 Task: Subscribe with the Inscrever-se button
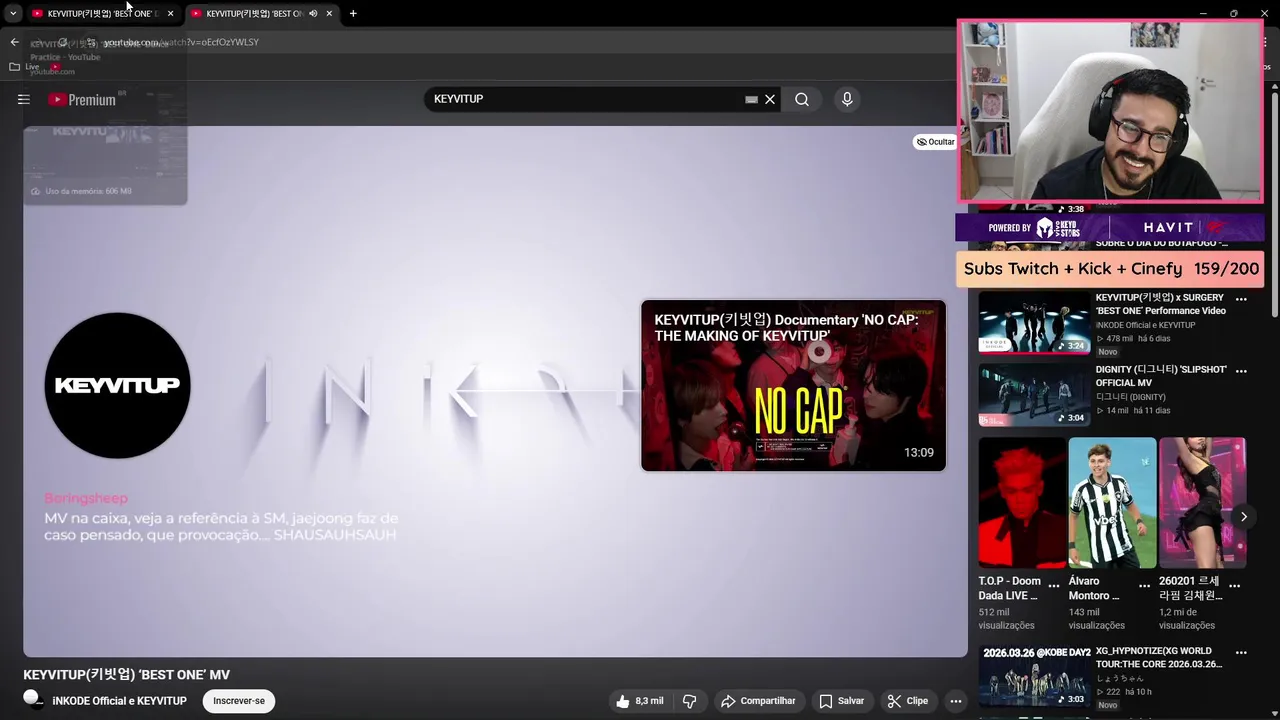tap(239, 701)
